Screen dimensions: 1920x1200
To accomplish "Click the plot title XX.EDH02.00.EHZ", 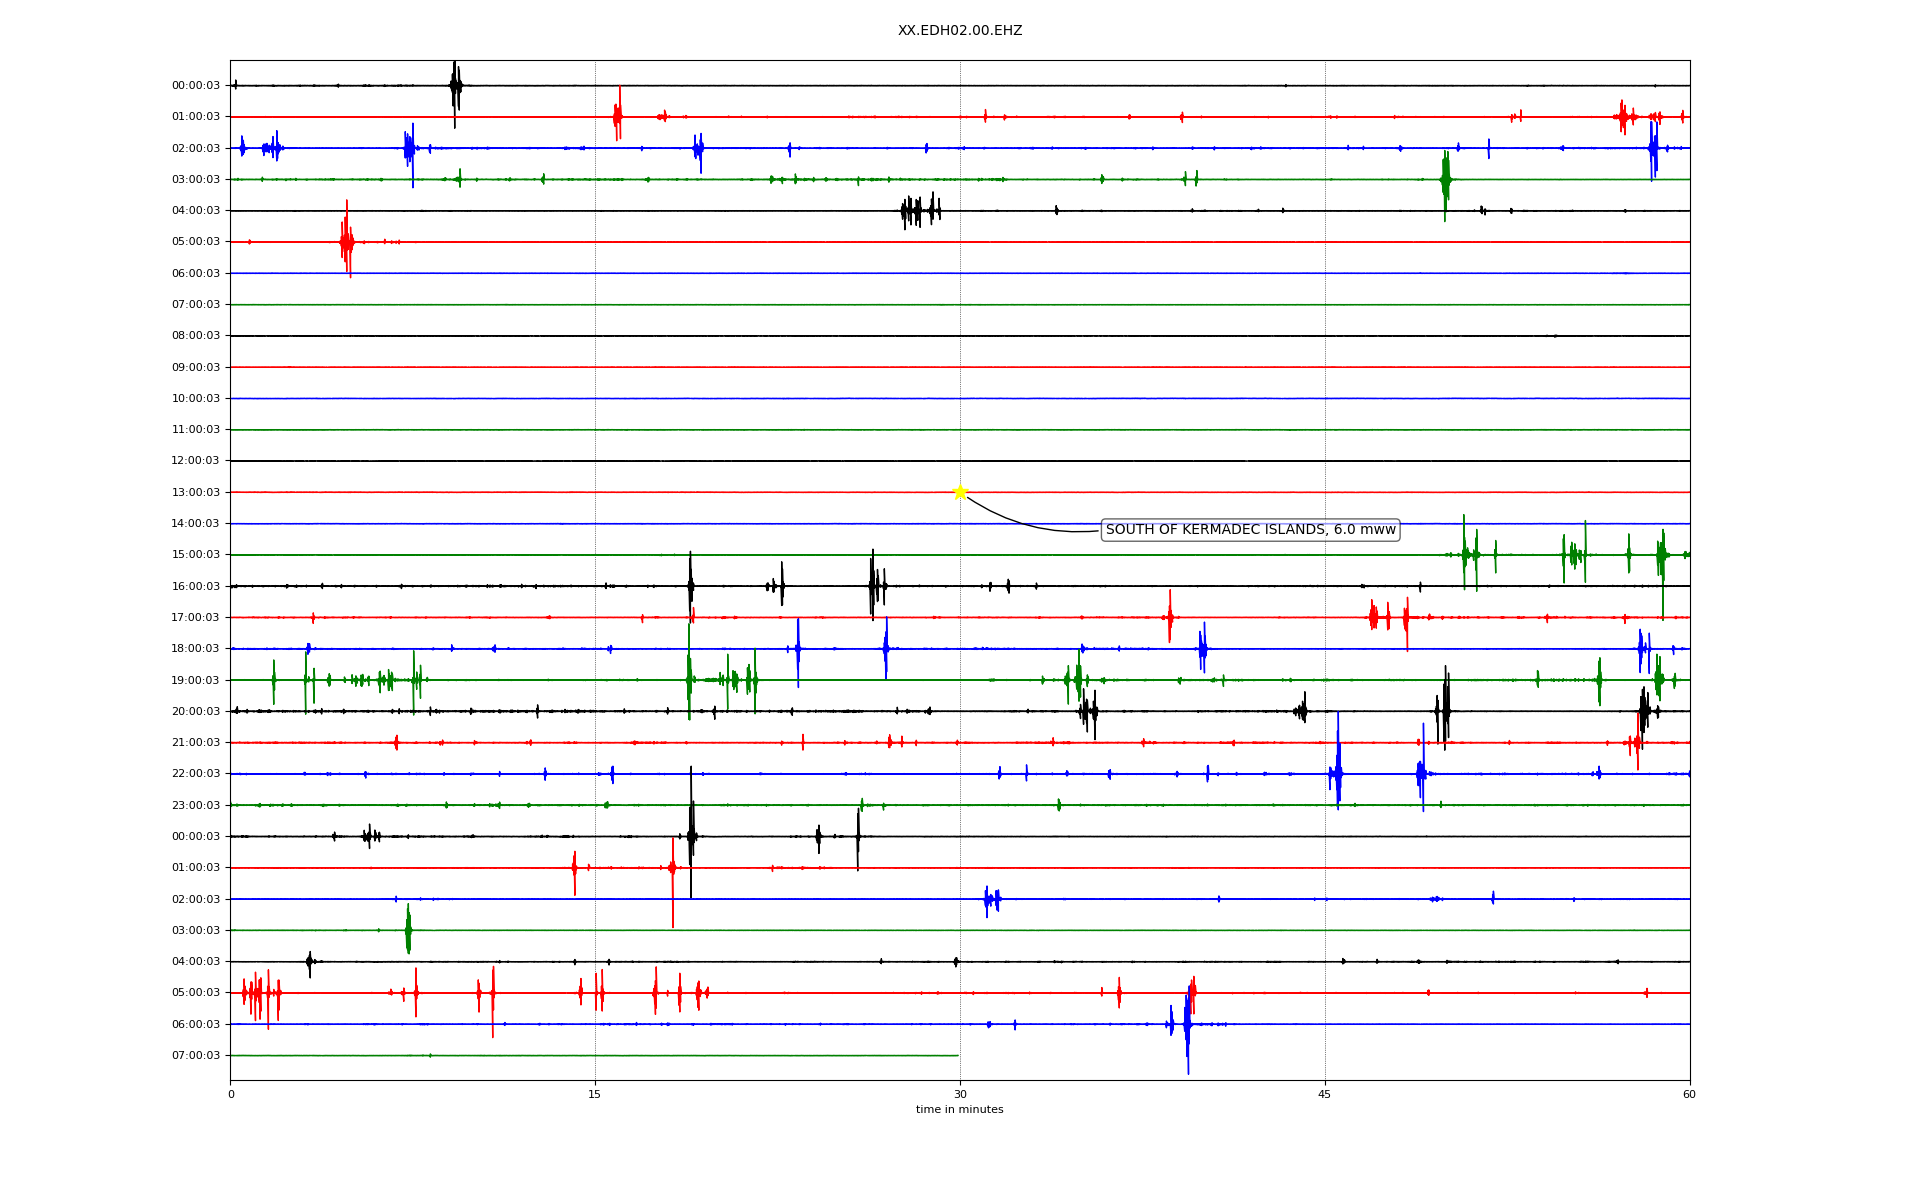I will pos(960,31).
